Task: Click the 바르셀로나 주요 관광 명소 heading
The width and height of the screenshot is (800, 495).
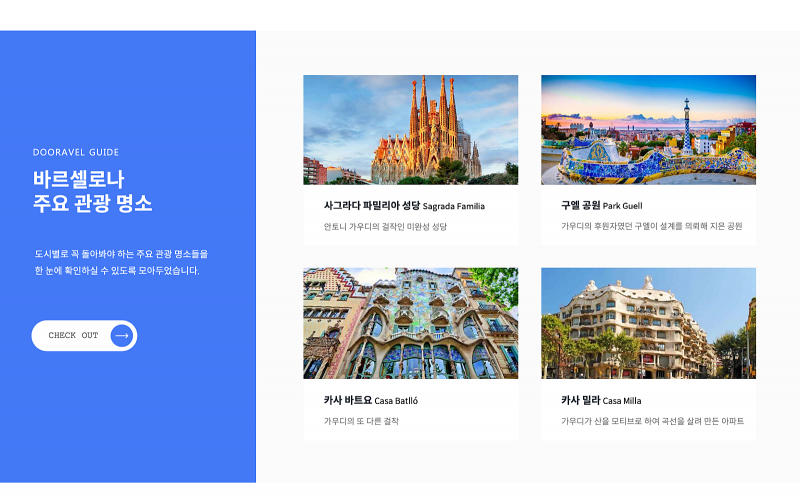Action: pos(92,192)
